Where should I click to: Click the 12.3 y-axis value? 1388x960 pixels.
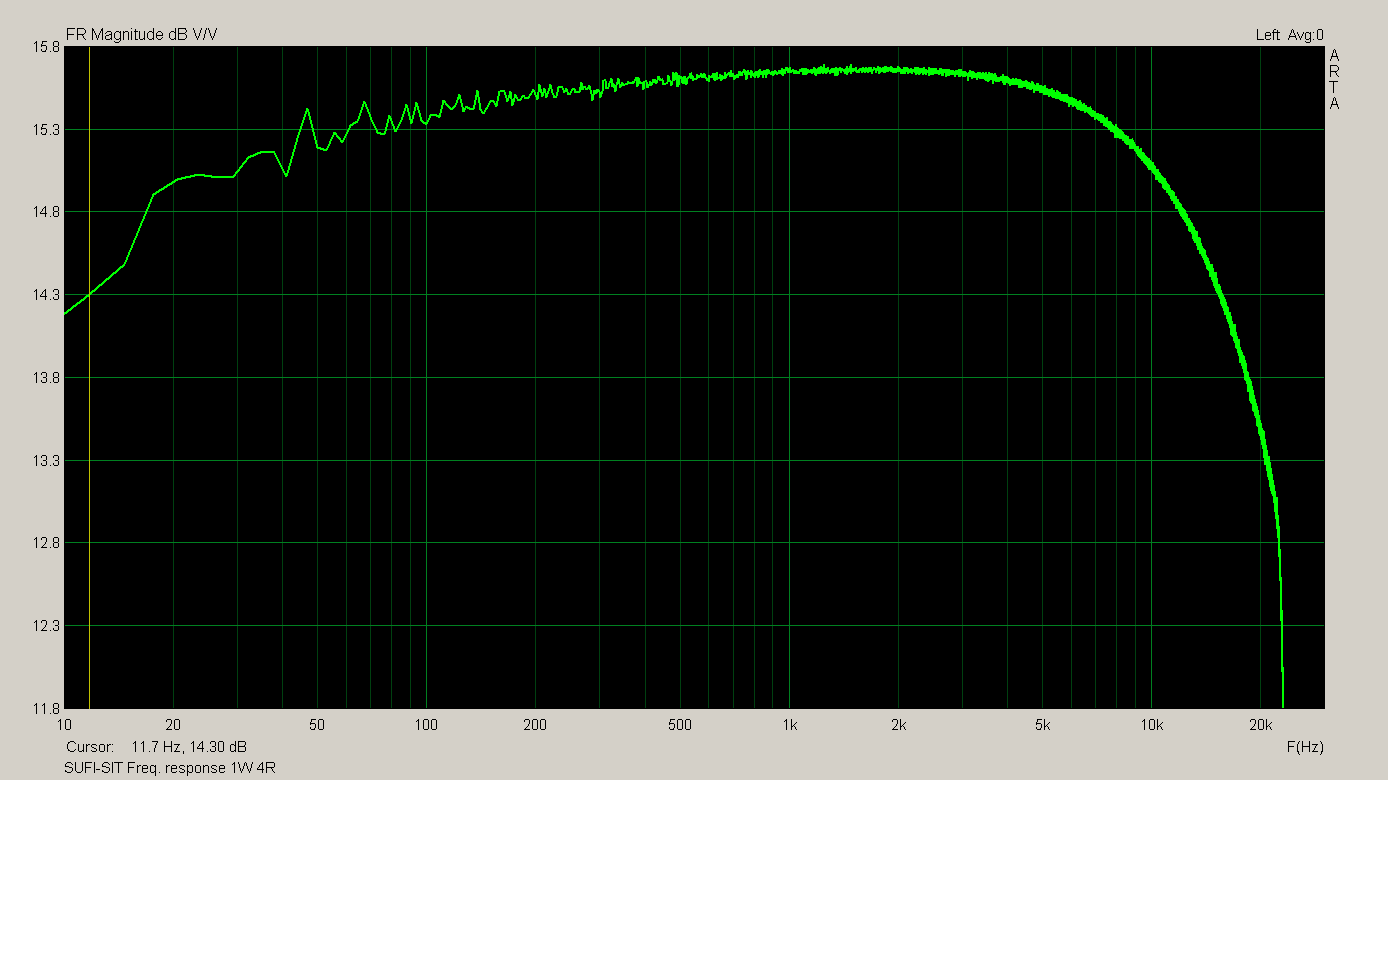point(46,626)
